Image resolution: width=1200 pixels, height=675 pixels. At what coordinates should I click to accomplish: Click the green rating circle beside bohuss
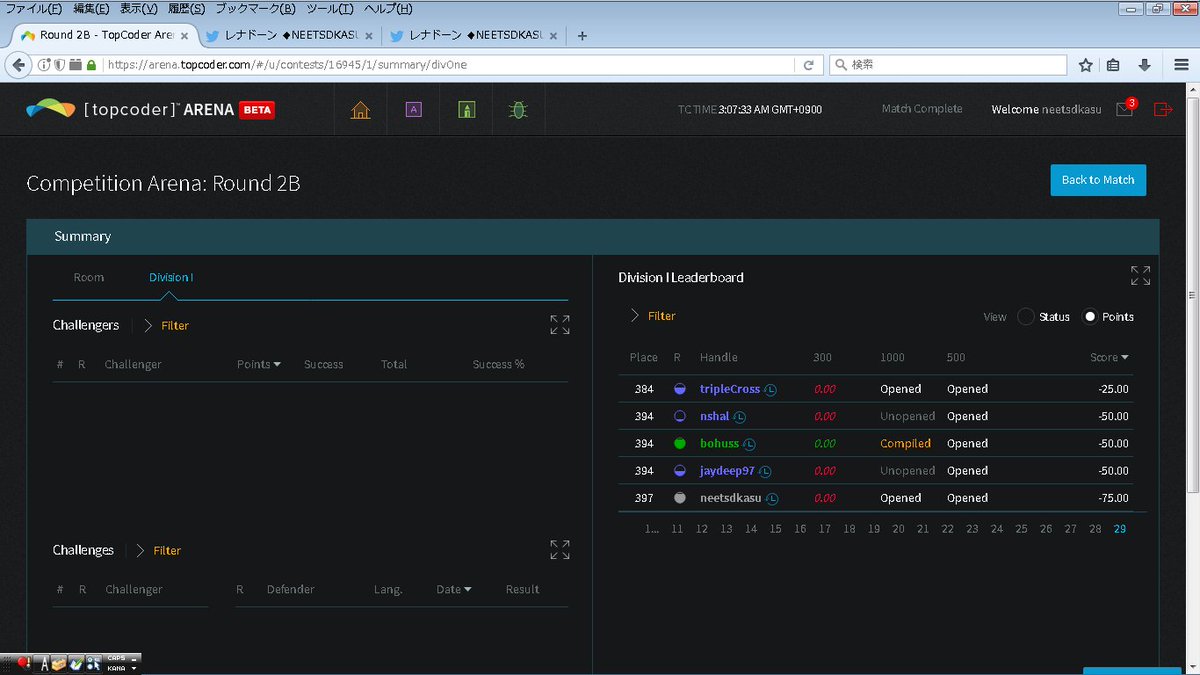click(x=679, y=444)
